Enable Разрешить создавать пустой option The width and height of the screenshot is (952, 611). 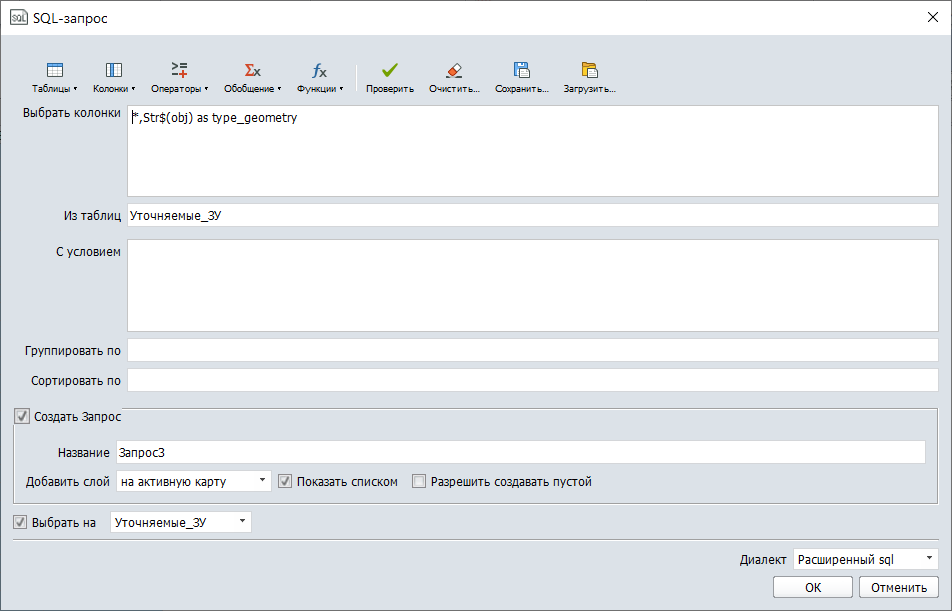(419, 481)
